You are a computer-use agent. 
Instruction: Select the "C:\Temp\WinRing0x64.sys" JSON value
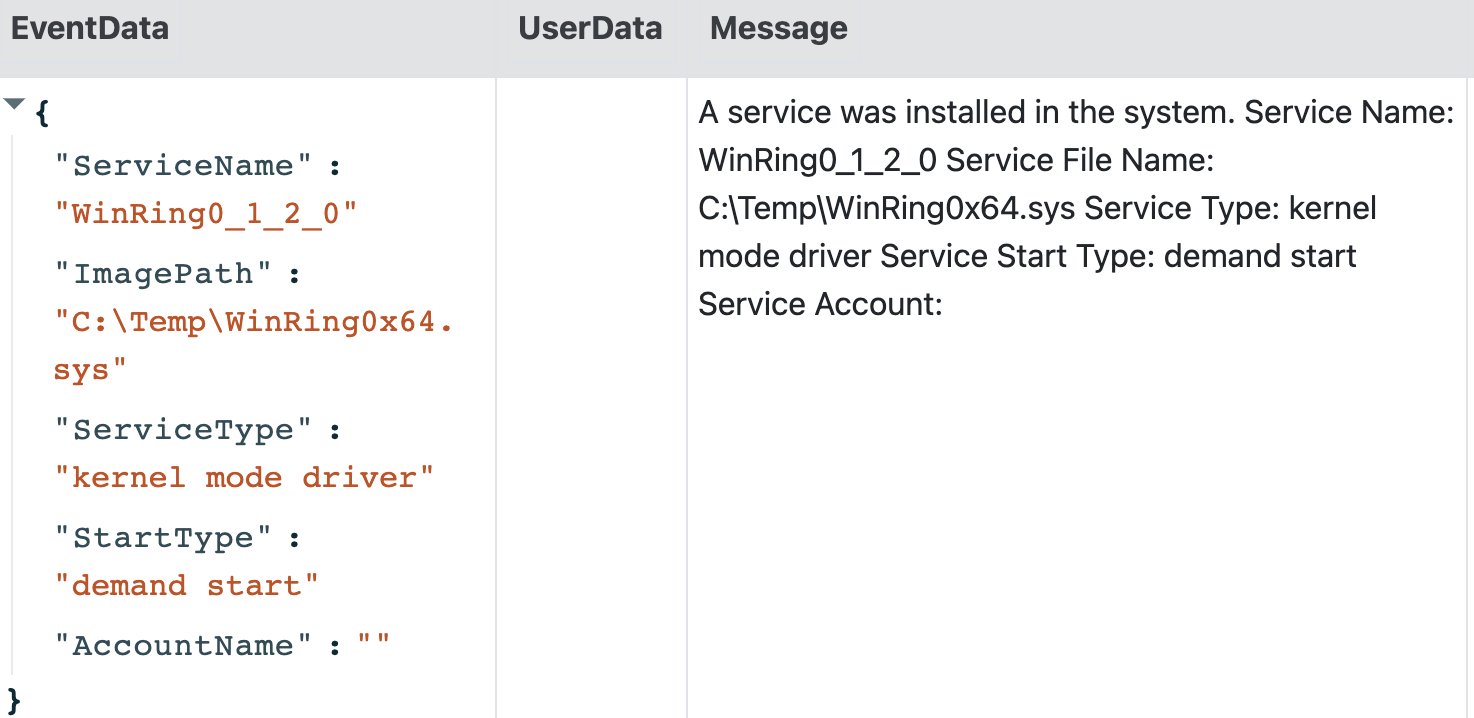253,346
